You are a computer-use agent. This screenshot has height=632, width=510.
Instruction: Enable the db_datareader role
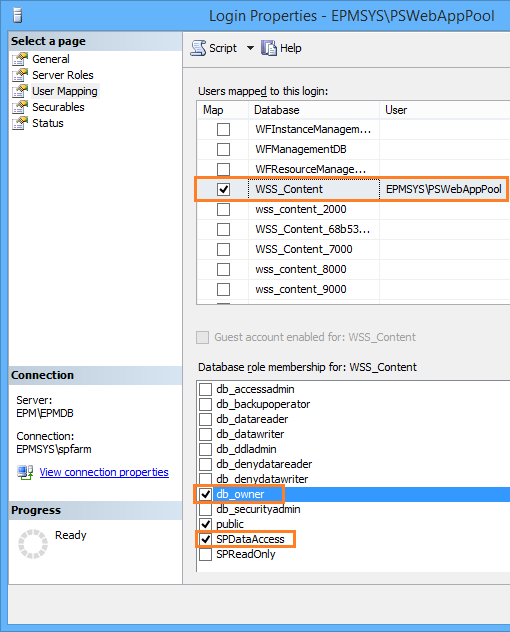click(x=206, y=419)
